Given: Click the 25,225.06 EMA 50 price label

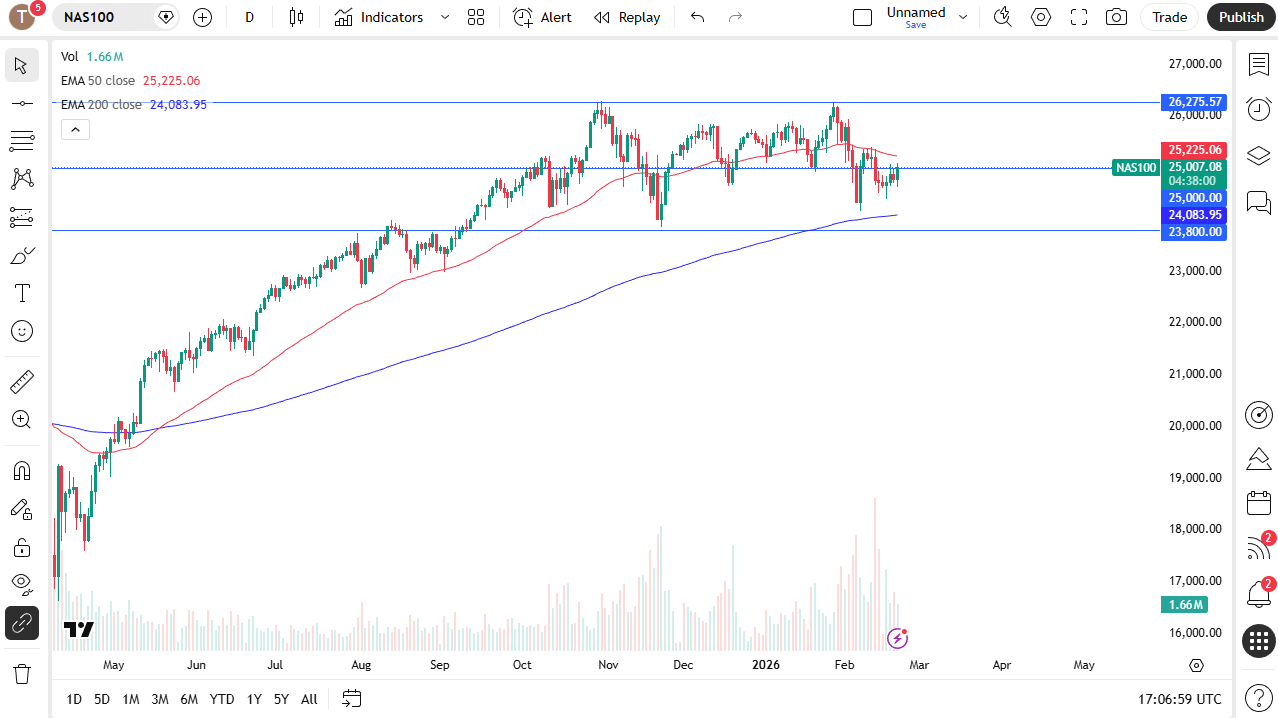Looking at the screenshot, I should click(1193, 150).
